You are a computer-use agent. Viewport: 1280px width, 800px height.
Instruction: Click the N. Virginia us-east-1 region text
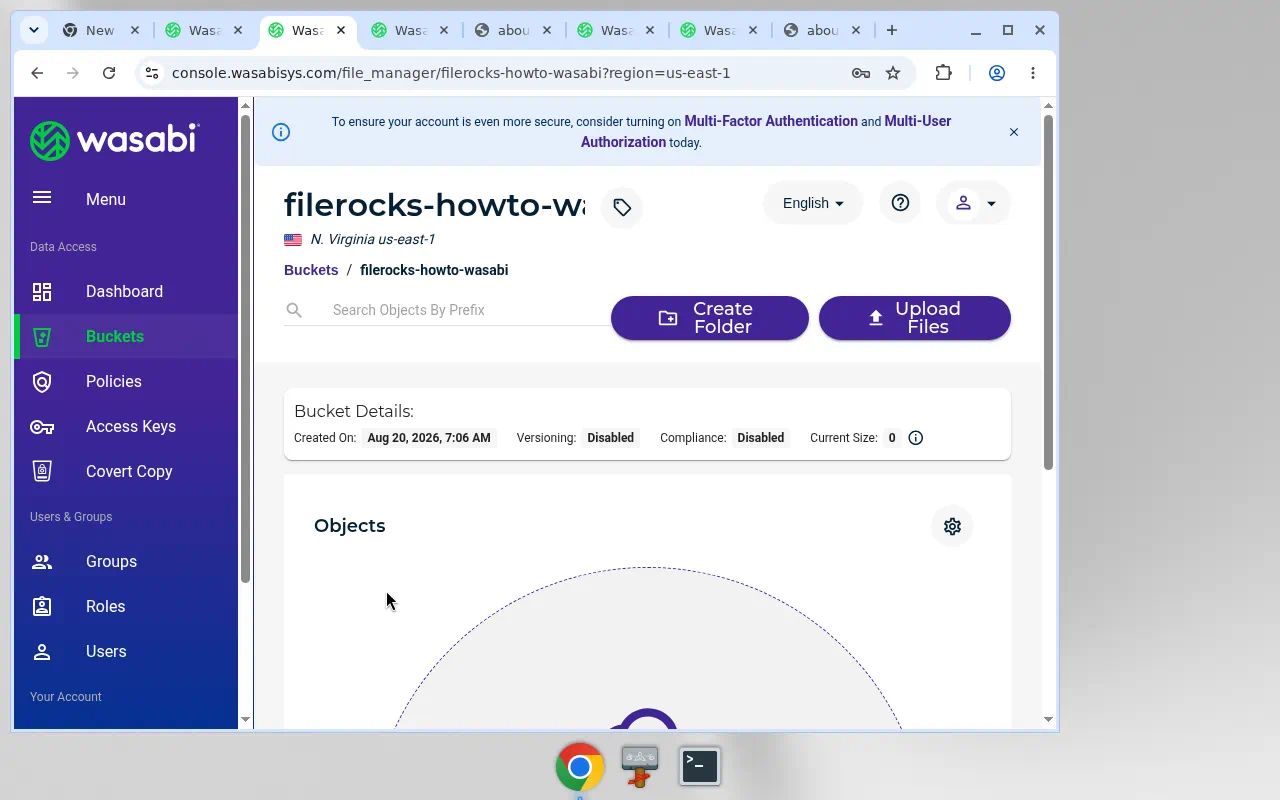[372, 239]
